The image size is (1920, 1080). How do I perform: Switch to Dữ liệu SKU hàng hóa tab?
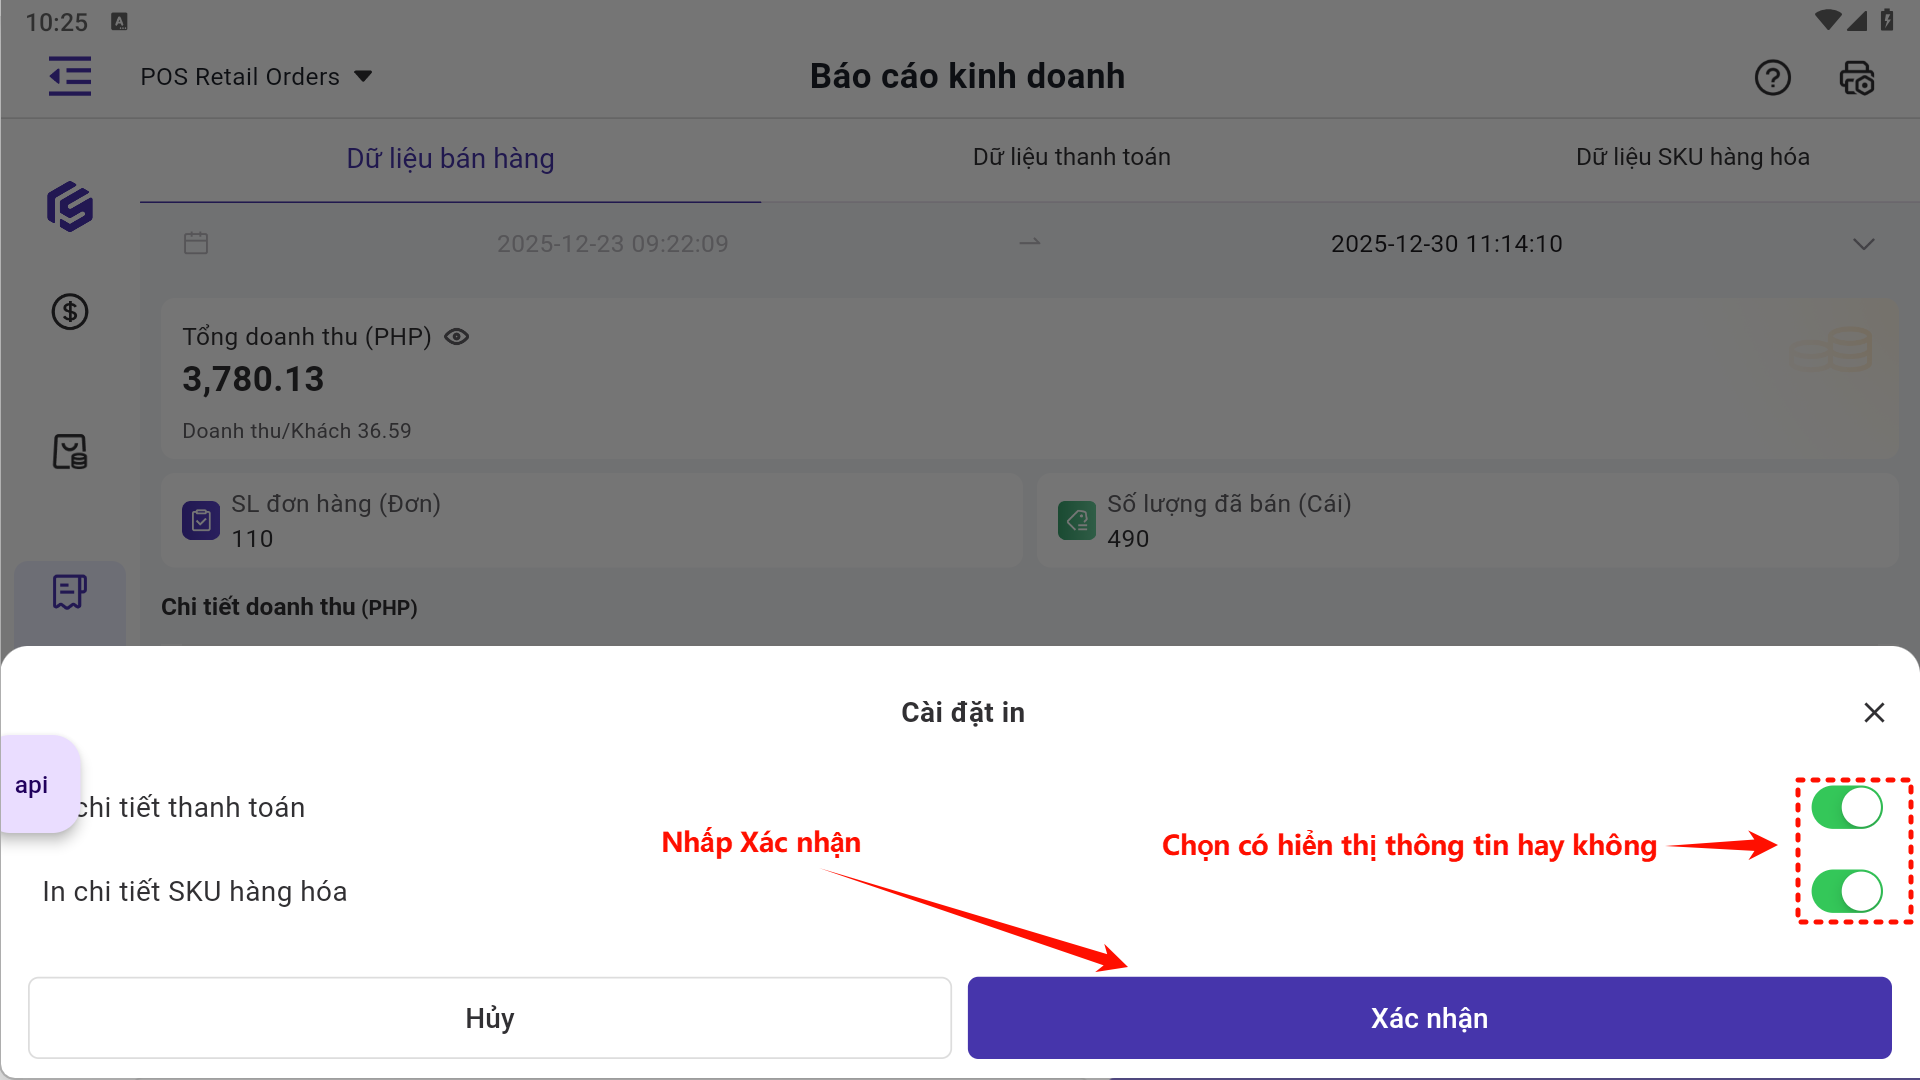(x=1692, y=157)
